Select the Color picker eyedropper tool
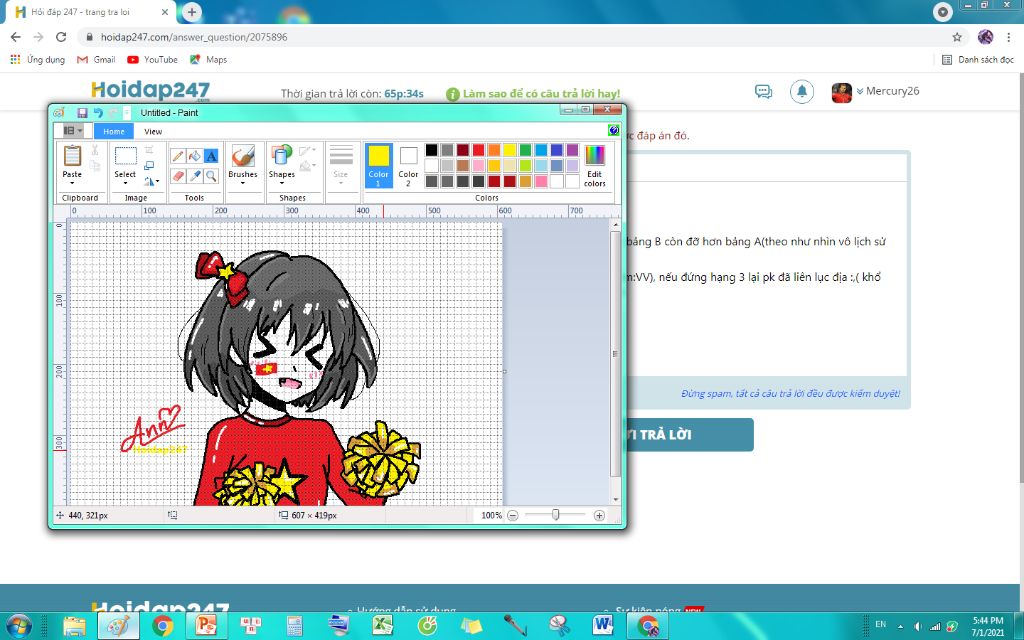 coord(195,176)
